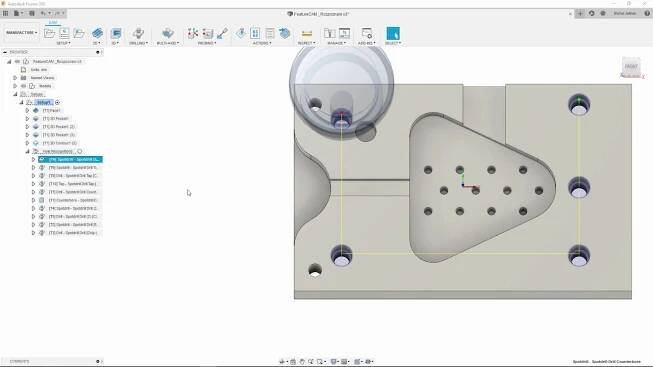Click the second Probing tool icon
Image resolution: width=653 pixels, height=367 pixels.
click(x=207, y=33)
